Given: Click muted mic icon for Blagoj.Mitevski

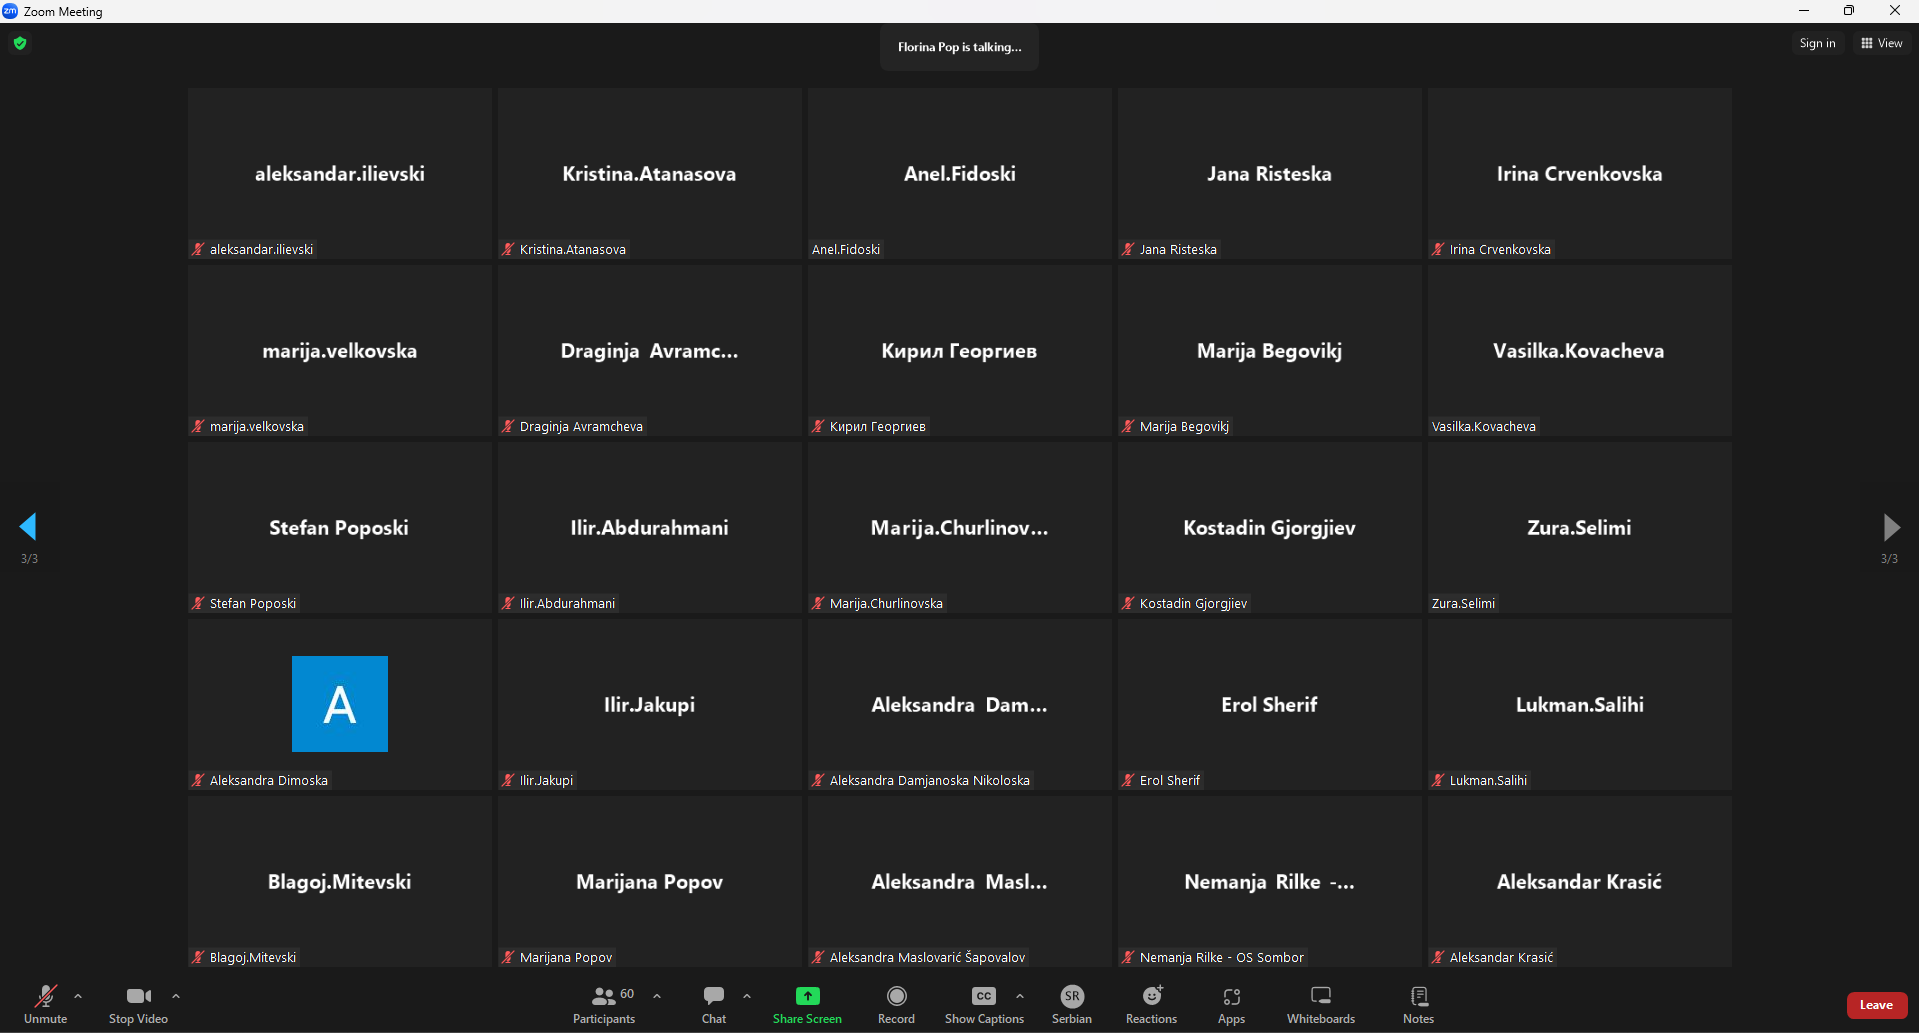Looking at the screenshot, I should [x=198, y=957].
